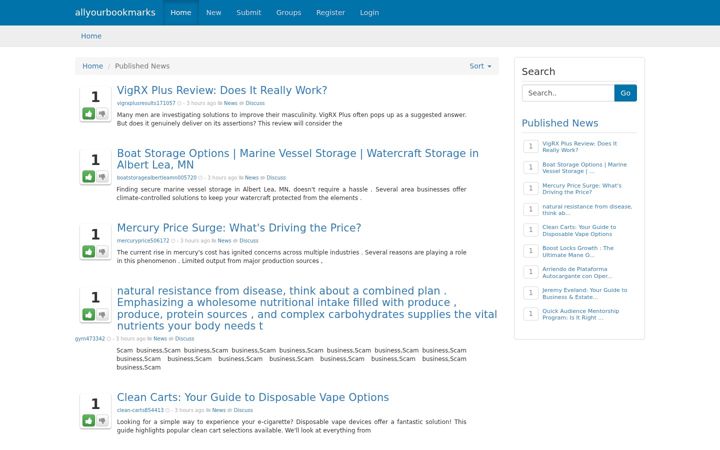
Task: Open Discuss link under natural resistance post
Action: click(x=185, y=339)
